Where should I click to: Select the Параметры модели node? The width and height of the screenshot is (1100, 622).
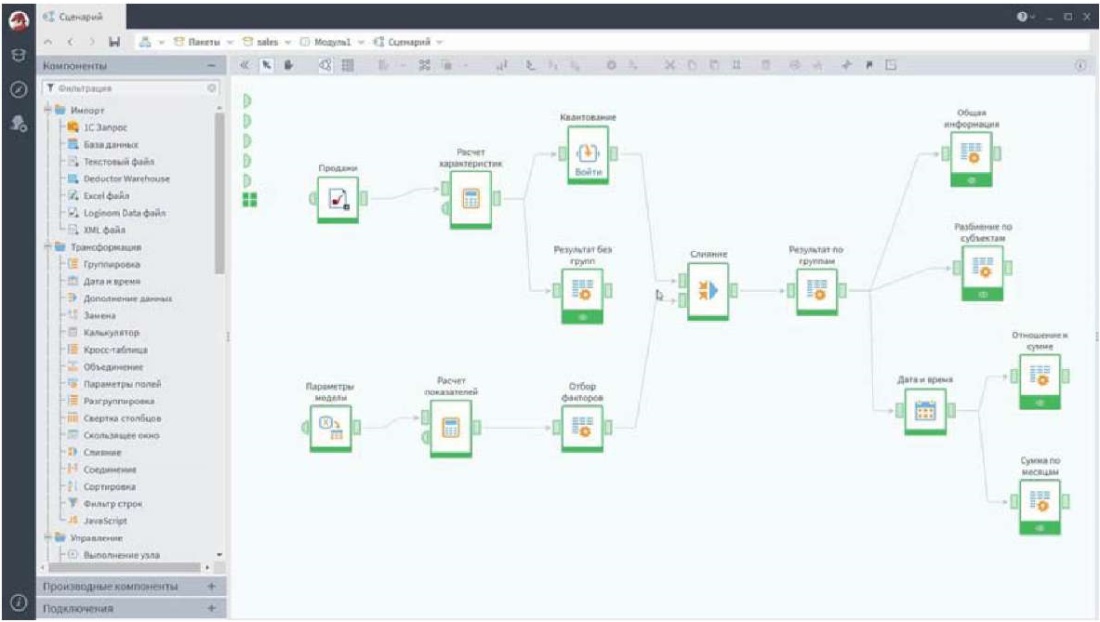pos(331,427)
